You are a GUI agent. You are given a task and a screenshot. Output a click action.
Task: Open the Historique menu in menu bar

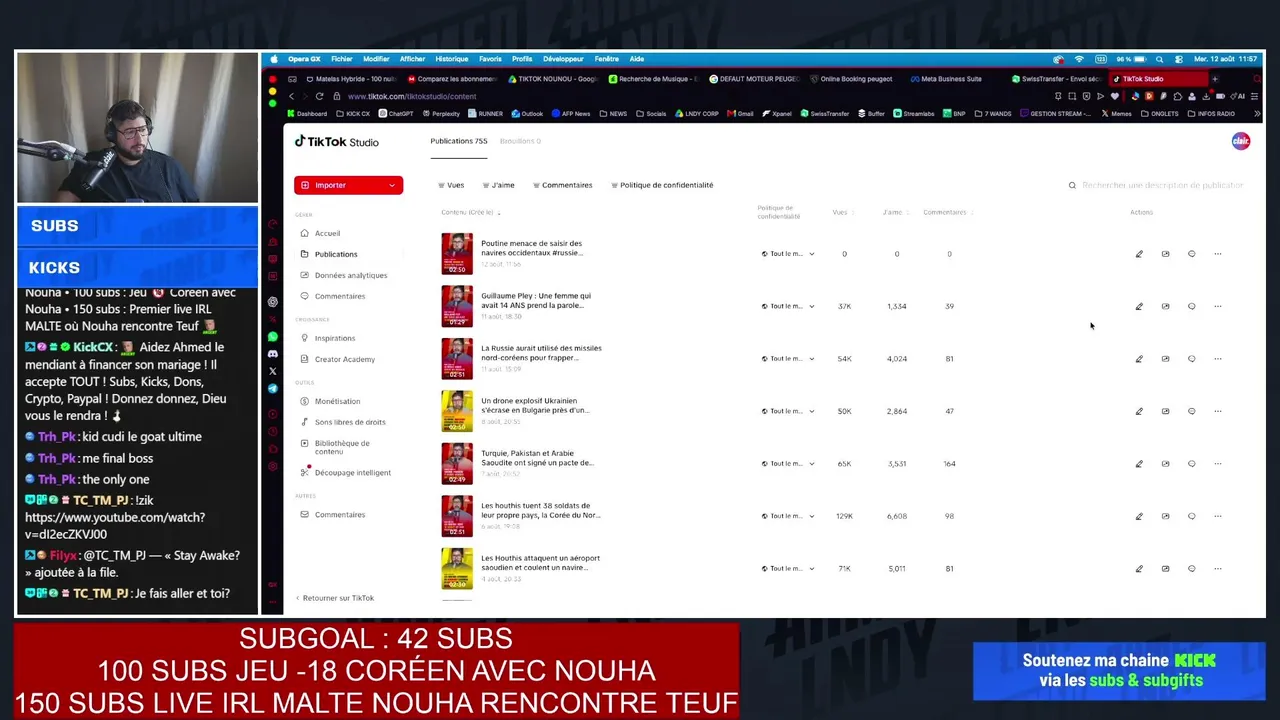tap(451, 59)
